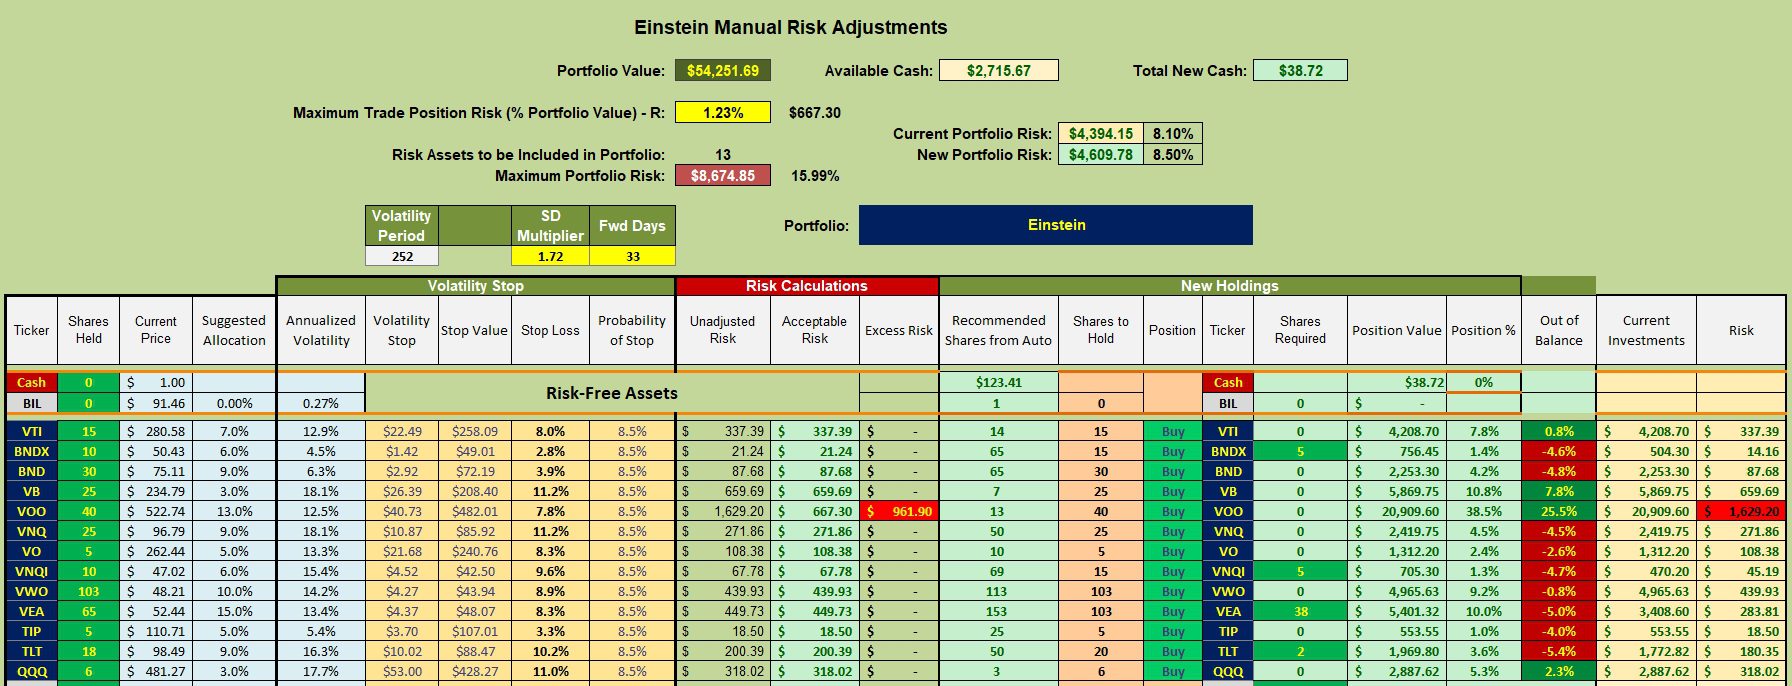Image resolution: width=1792 pixels, height=686 pixels.
Task: Click the red VOO excess risk 961.90
Action: [898, 511]
